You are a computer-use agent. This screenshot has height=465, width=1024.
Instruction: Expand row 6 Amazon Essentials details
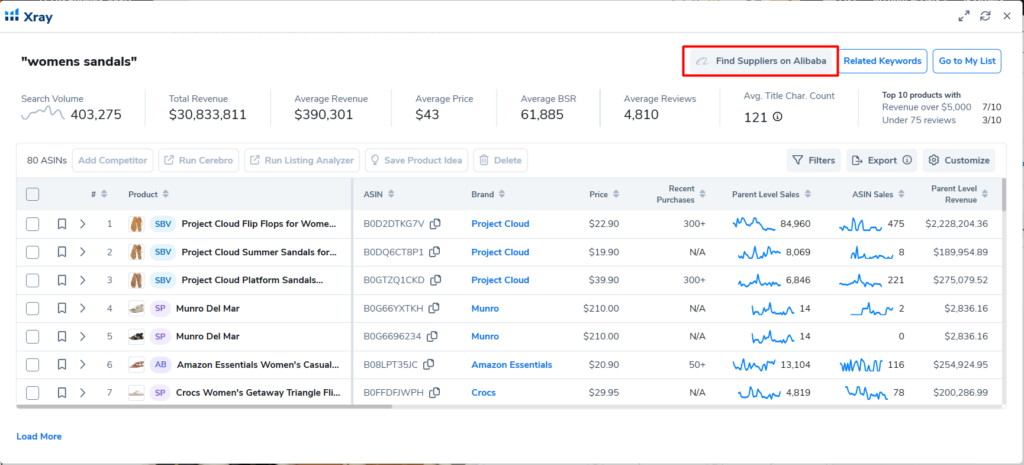(83, 364)
